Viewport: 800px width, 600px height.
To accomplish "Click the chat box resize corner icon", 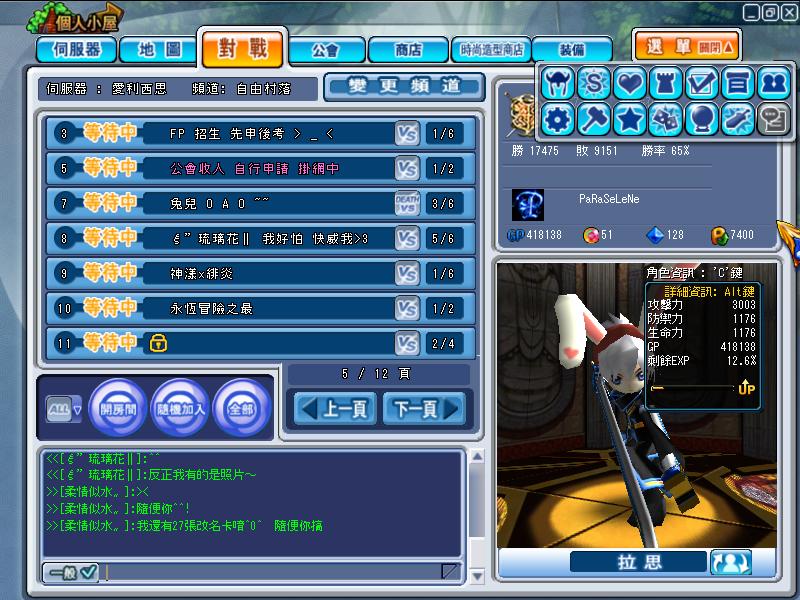I will point(450,571).
